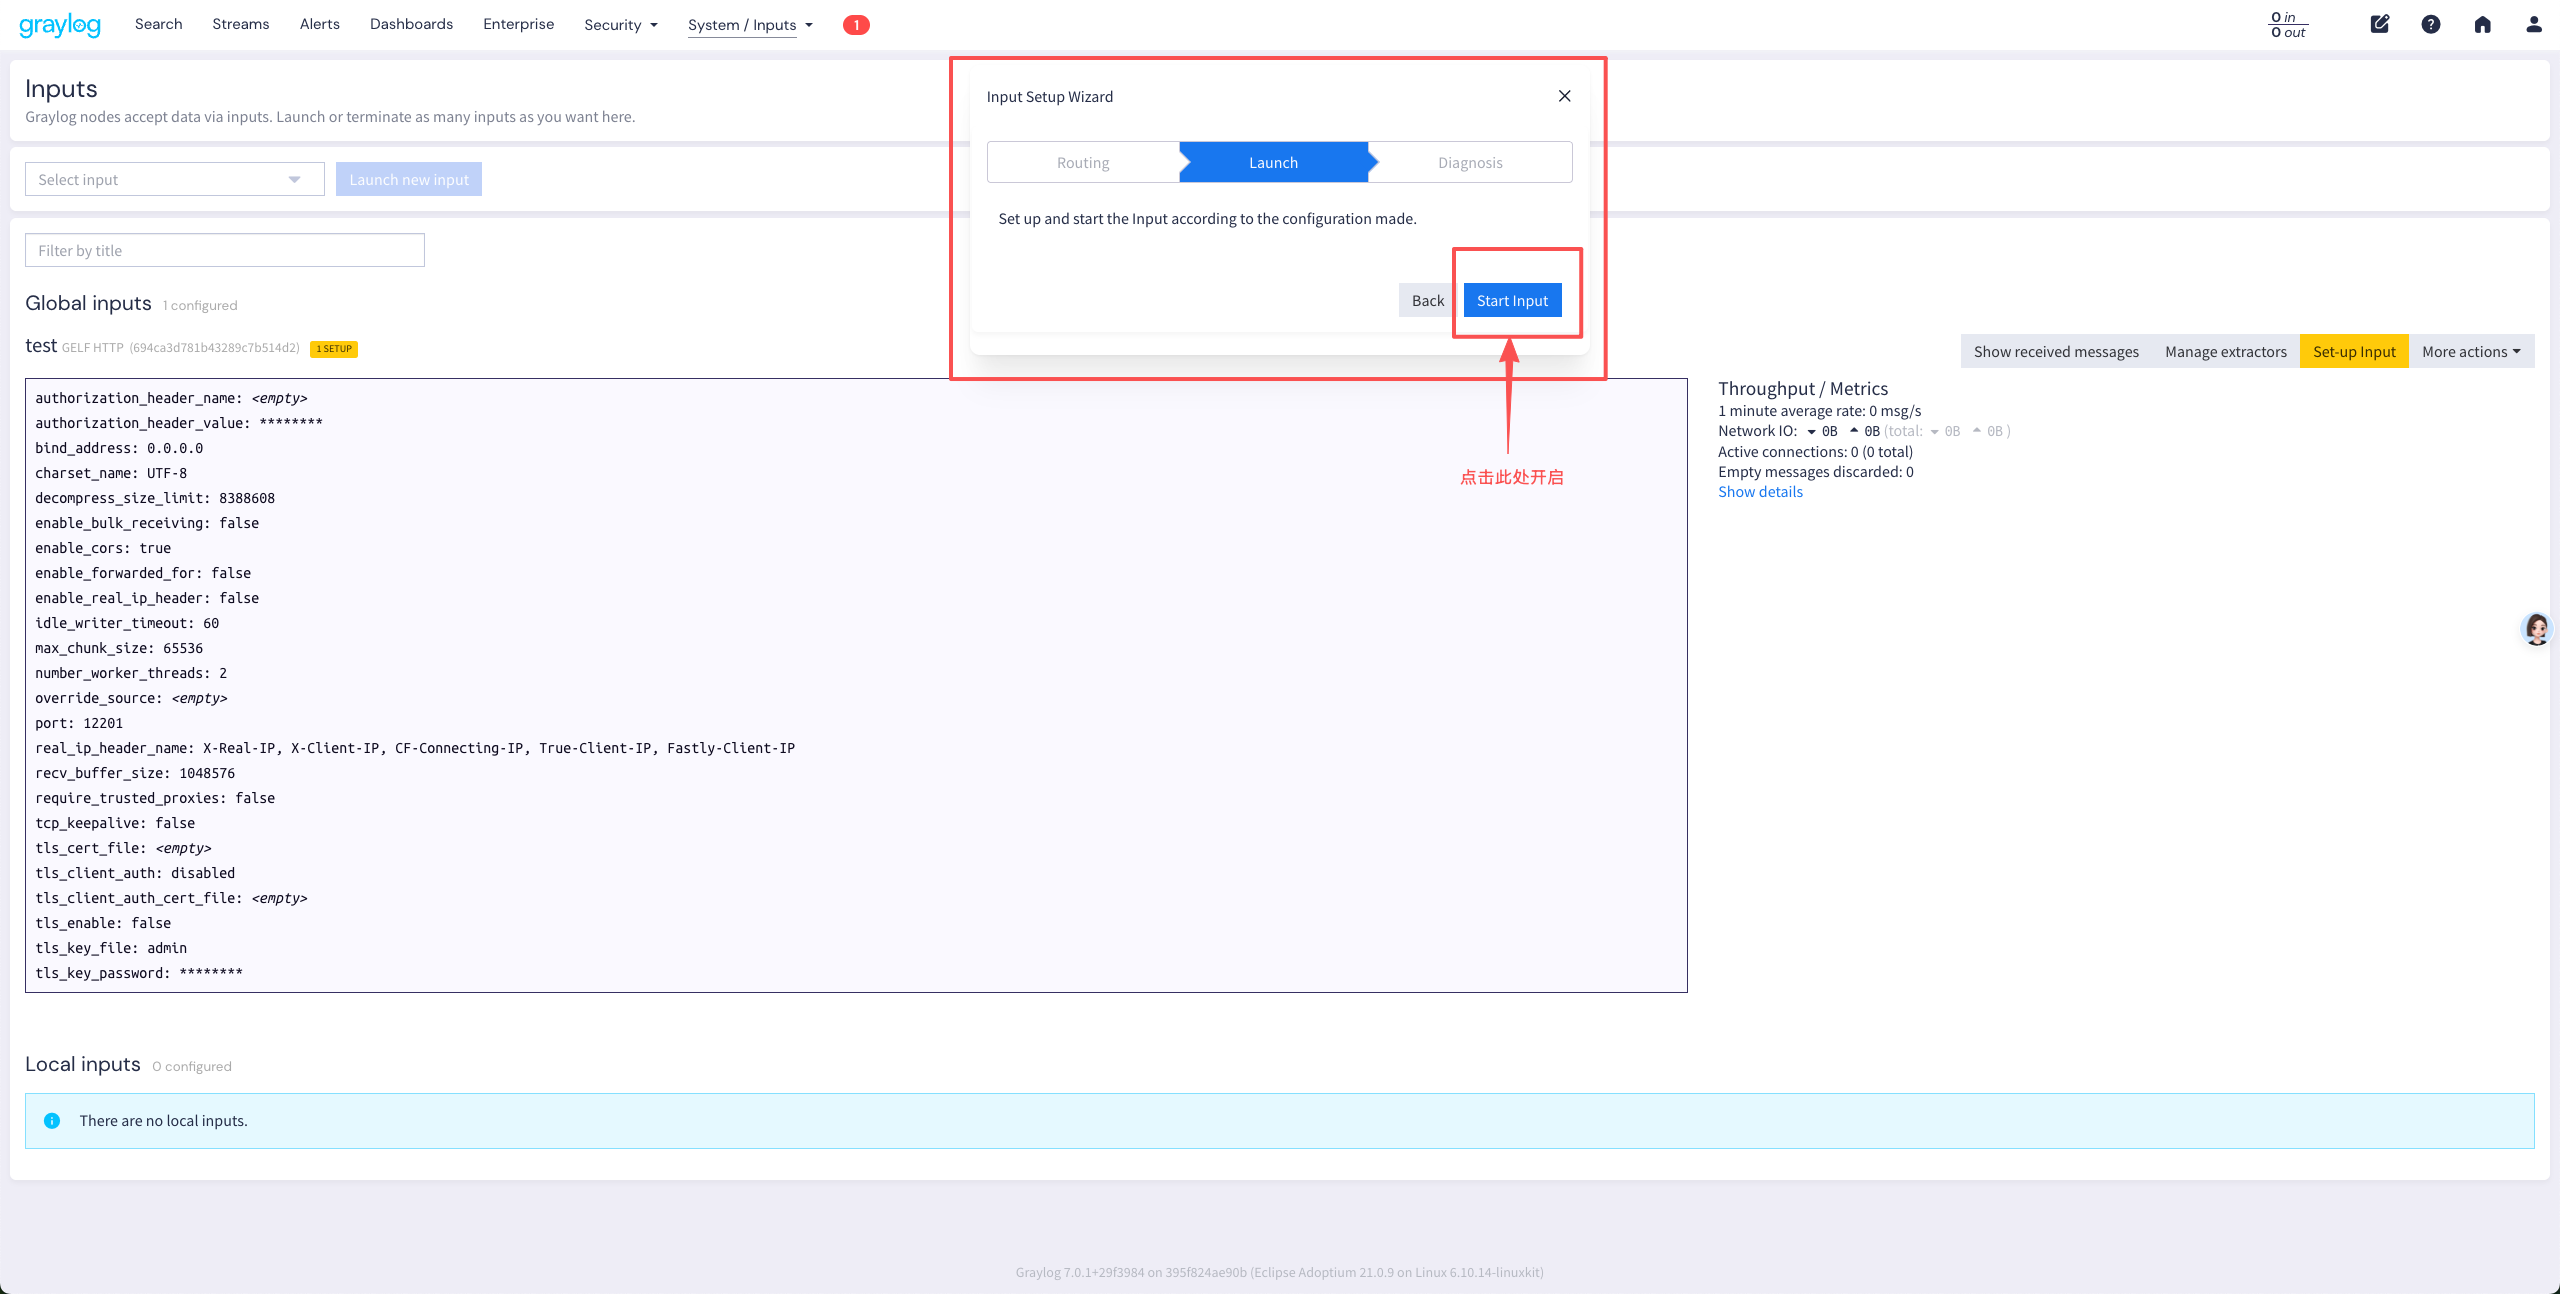2560x1294 pixels.
Task: Switch to the Routing wizard step
Action: [x=1083, y=162]
